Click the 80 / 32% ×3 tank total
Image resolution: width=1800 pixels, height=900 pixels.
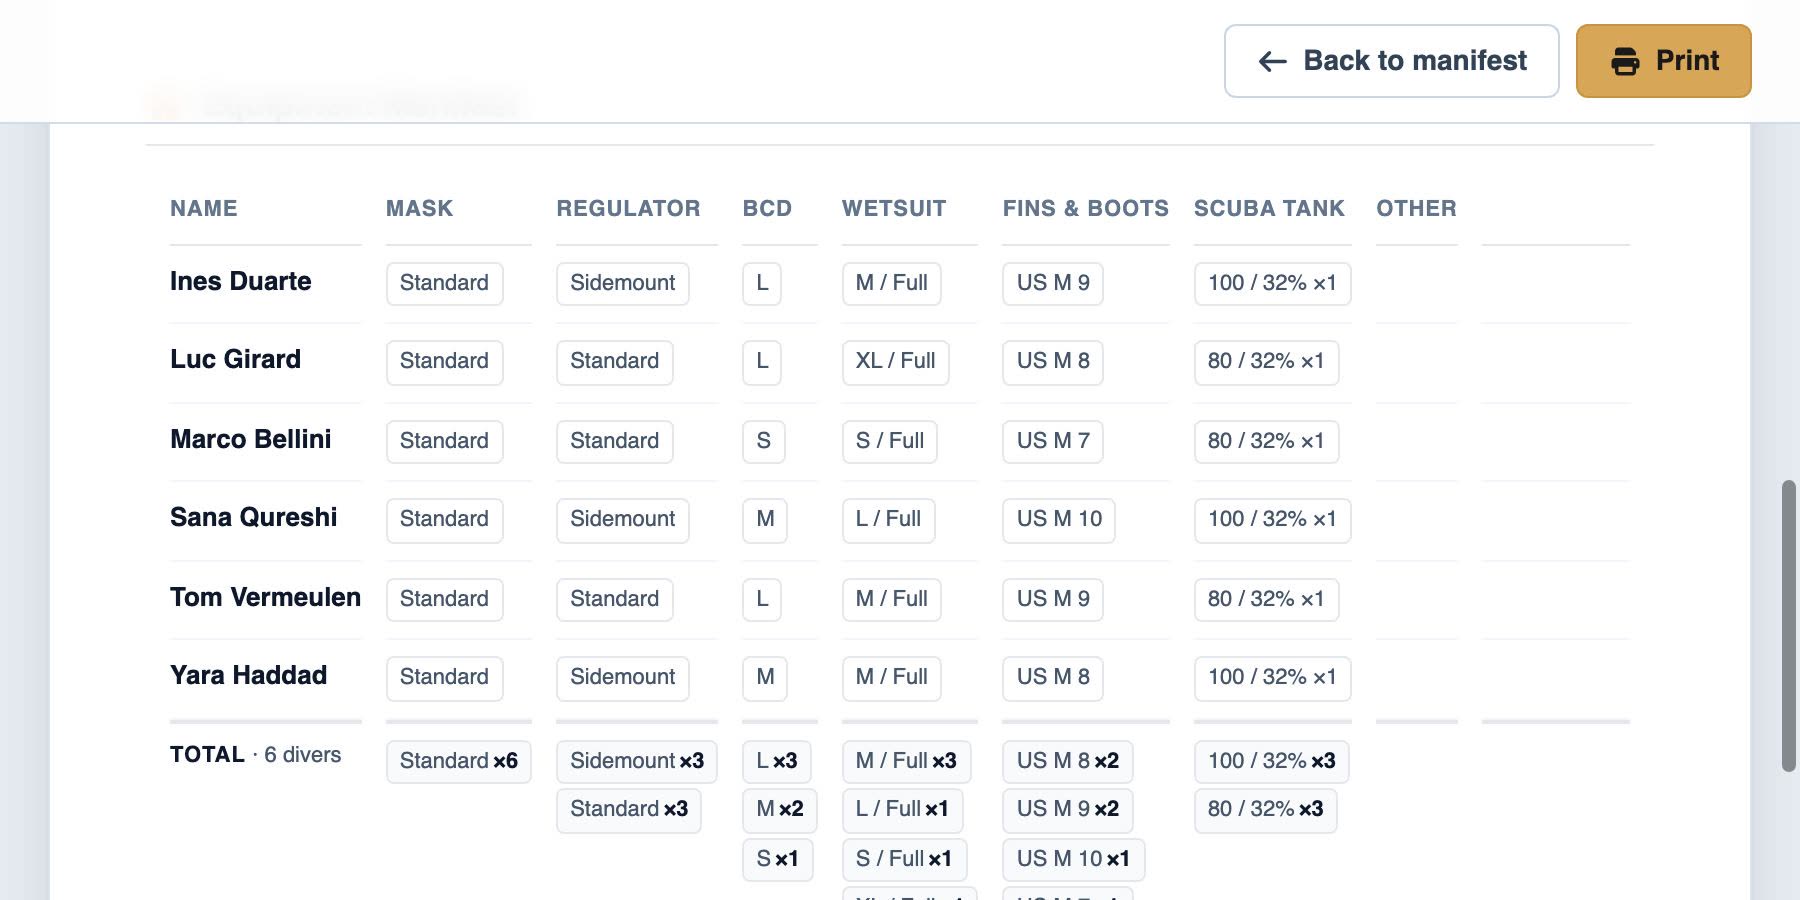coord(1265,809)
